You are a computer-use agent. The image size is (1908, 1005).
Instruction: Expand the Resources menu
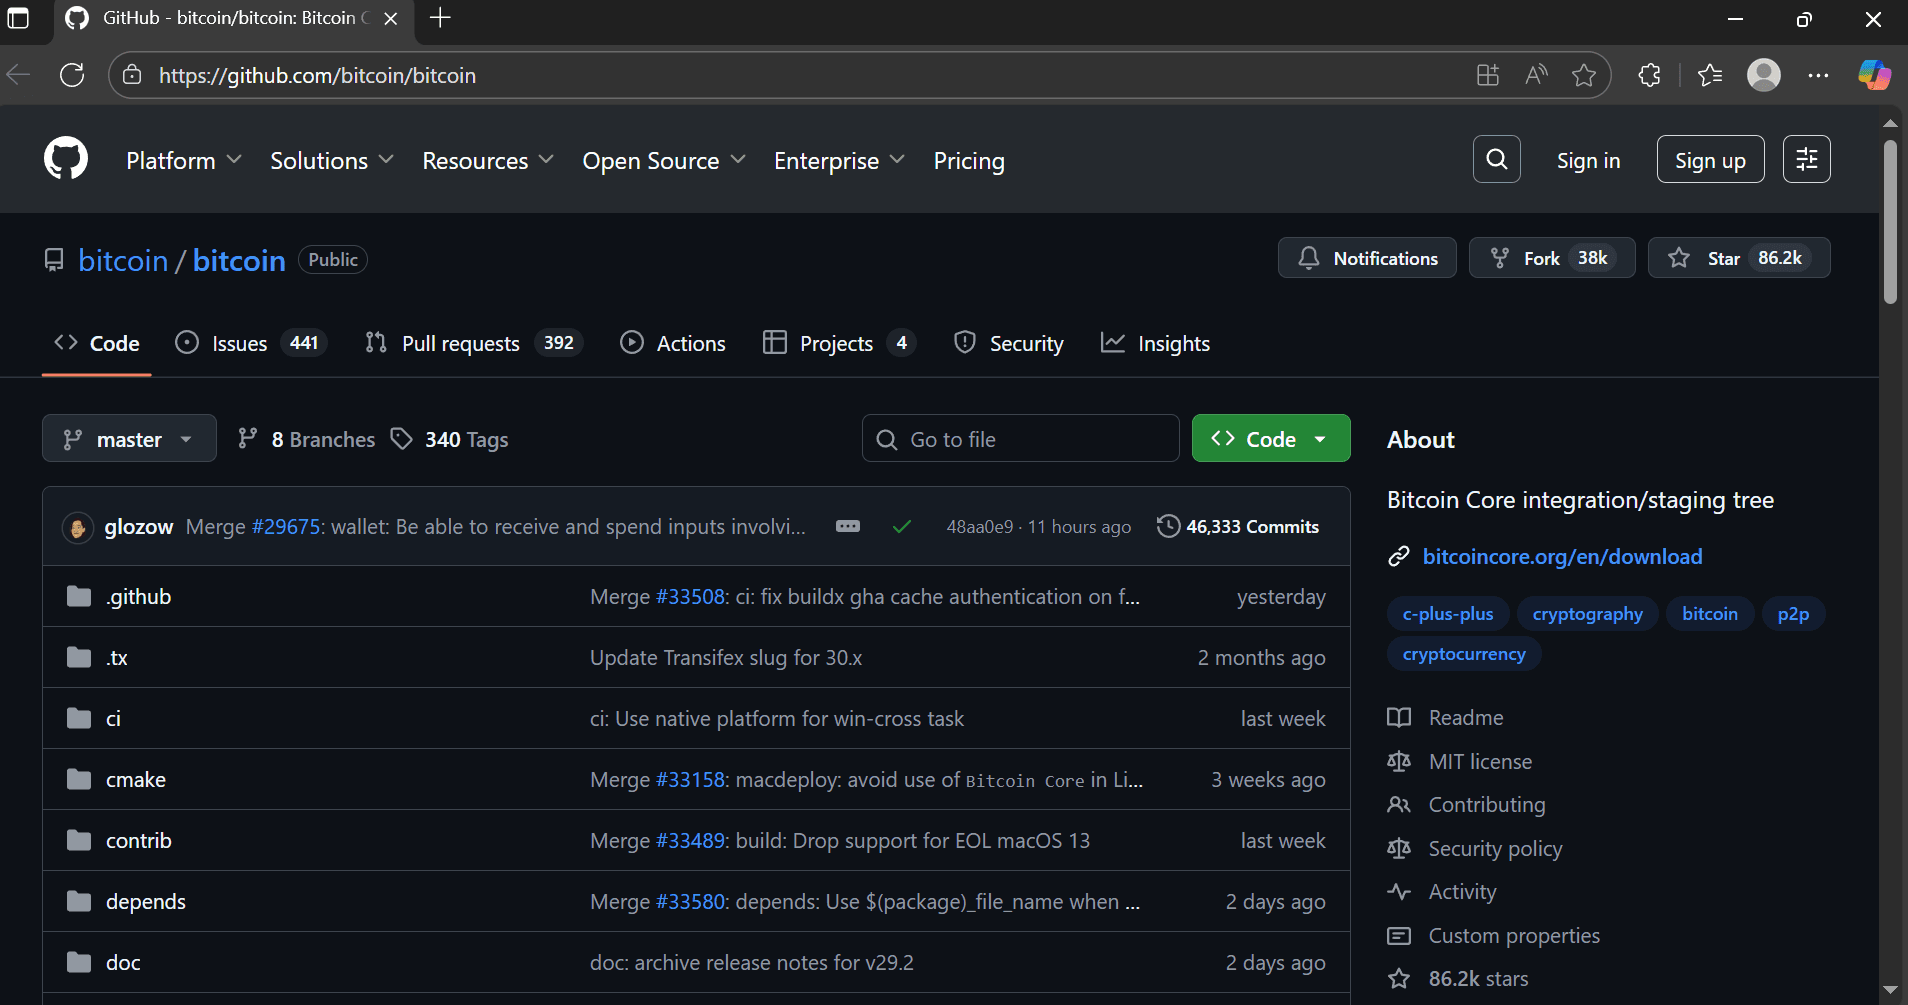pyautogui.click(x=488, y=161)
